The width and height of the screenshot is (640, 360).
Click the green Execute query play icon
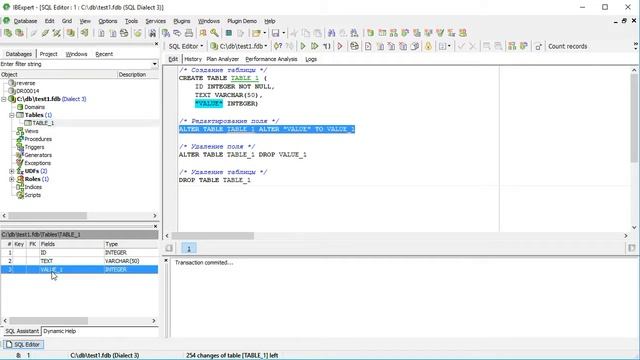click(303, 47)
